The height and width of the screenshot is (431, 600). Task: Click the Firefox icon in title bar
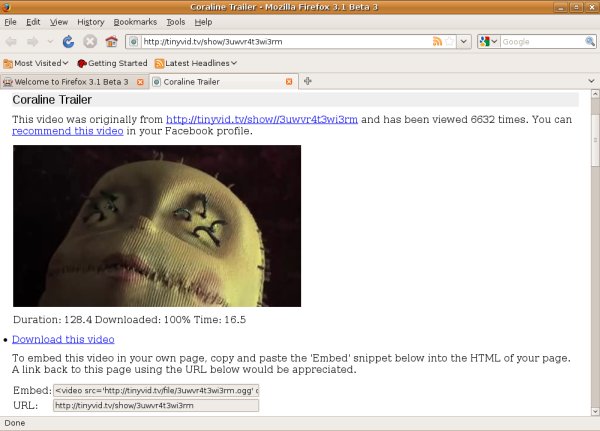[x=6, y=7]
